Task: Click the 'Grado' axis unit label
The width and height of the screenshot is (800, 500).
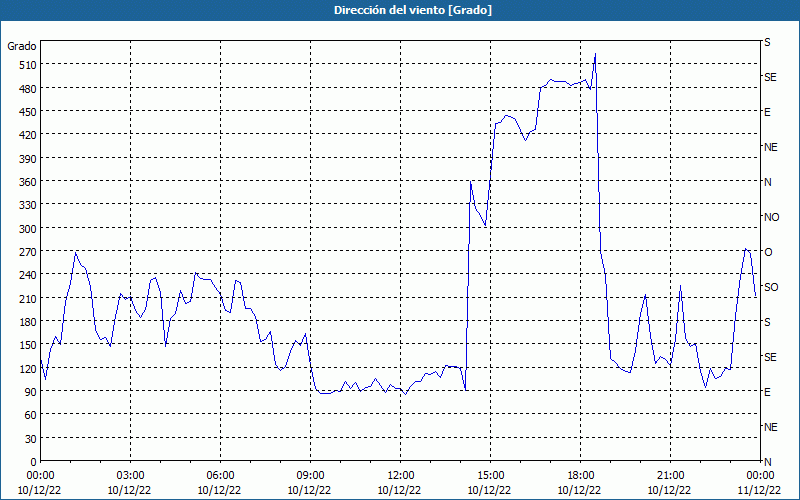Action: [22, 46]
